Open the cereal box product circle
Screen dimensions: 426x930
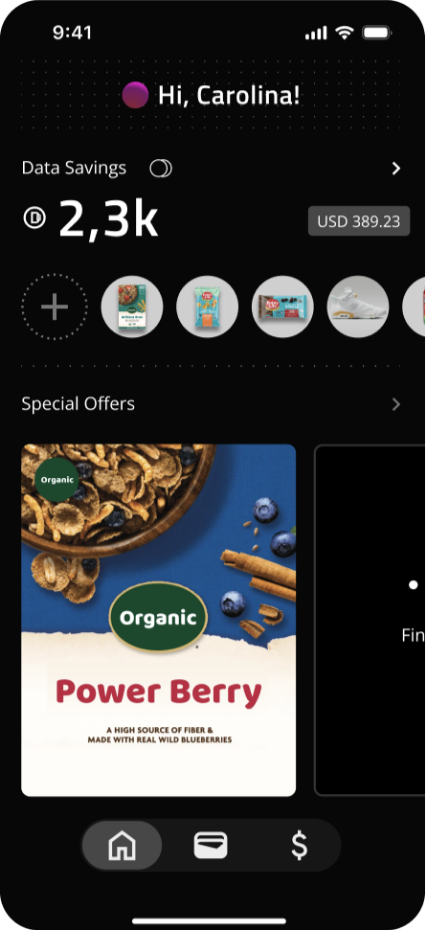[132, 307]
